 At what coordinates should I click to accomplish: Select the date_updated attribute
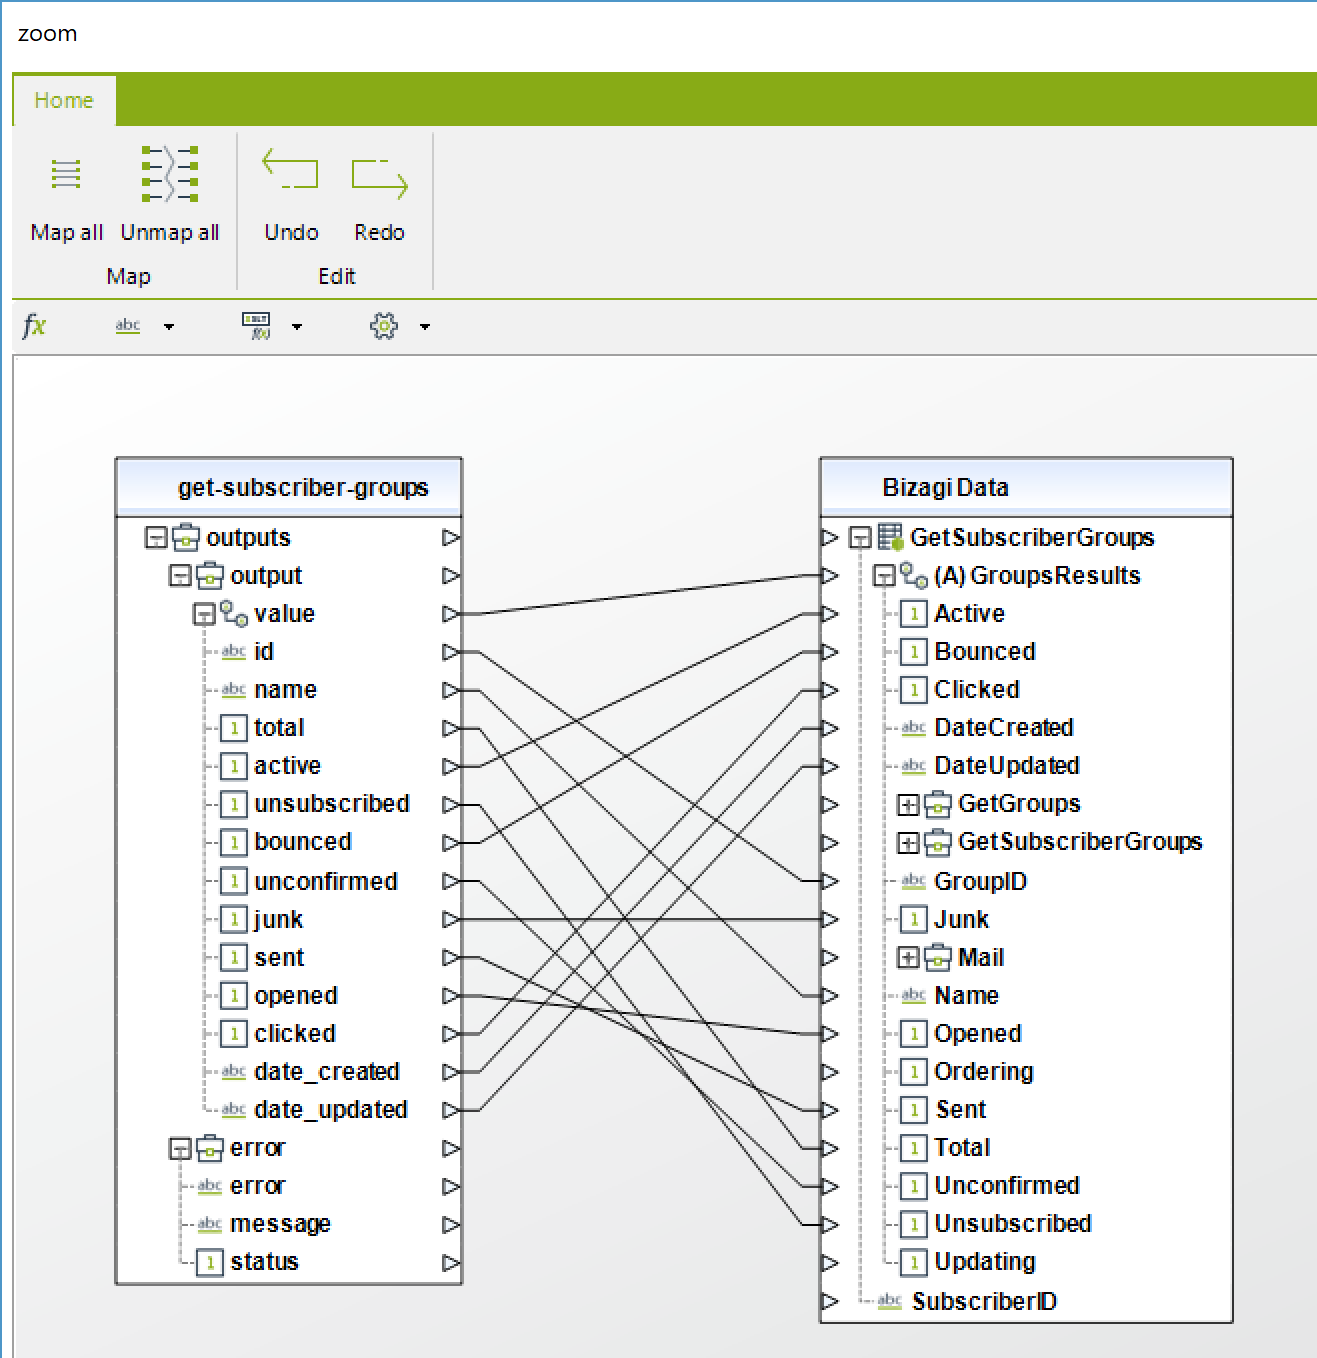point(331,1110)
